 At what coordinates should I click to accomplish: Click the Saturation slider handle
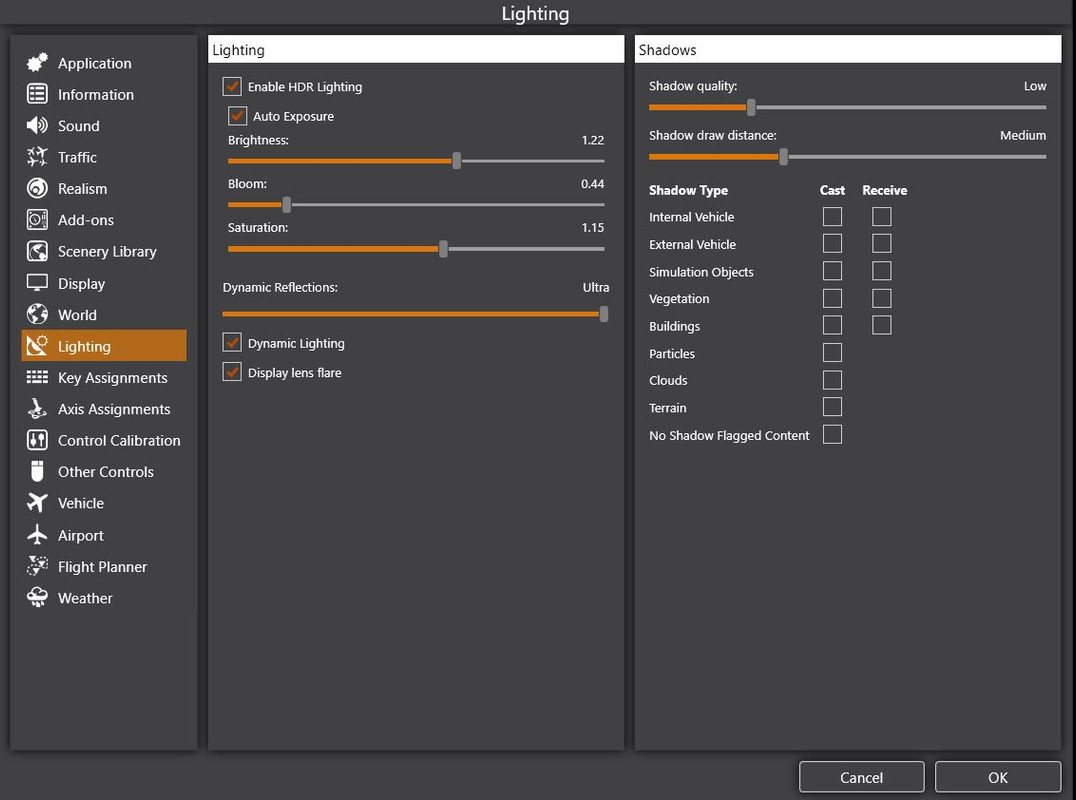[443, 248]
